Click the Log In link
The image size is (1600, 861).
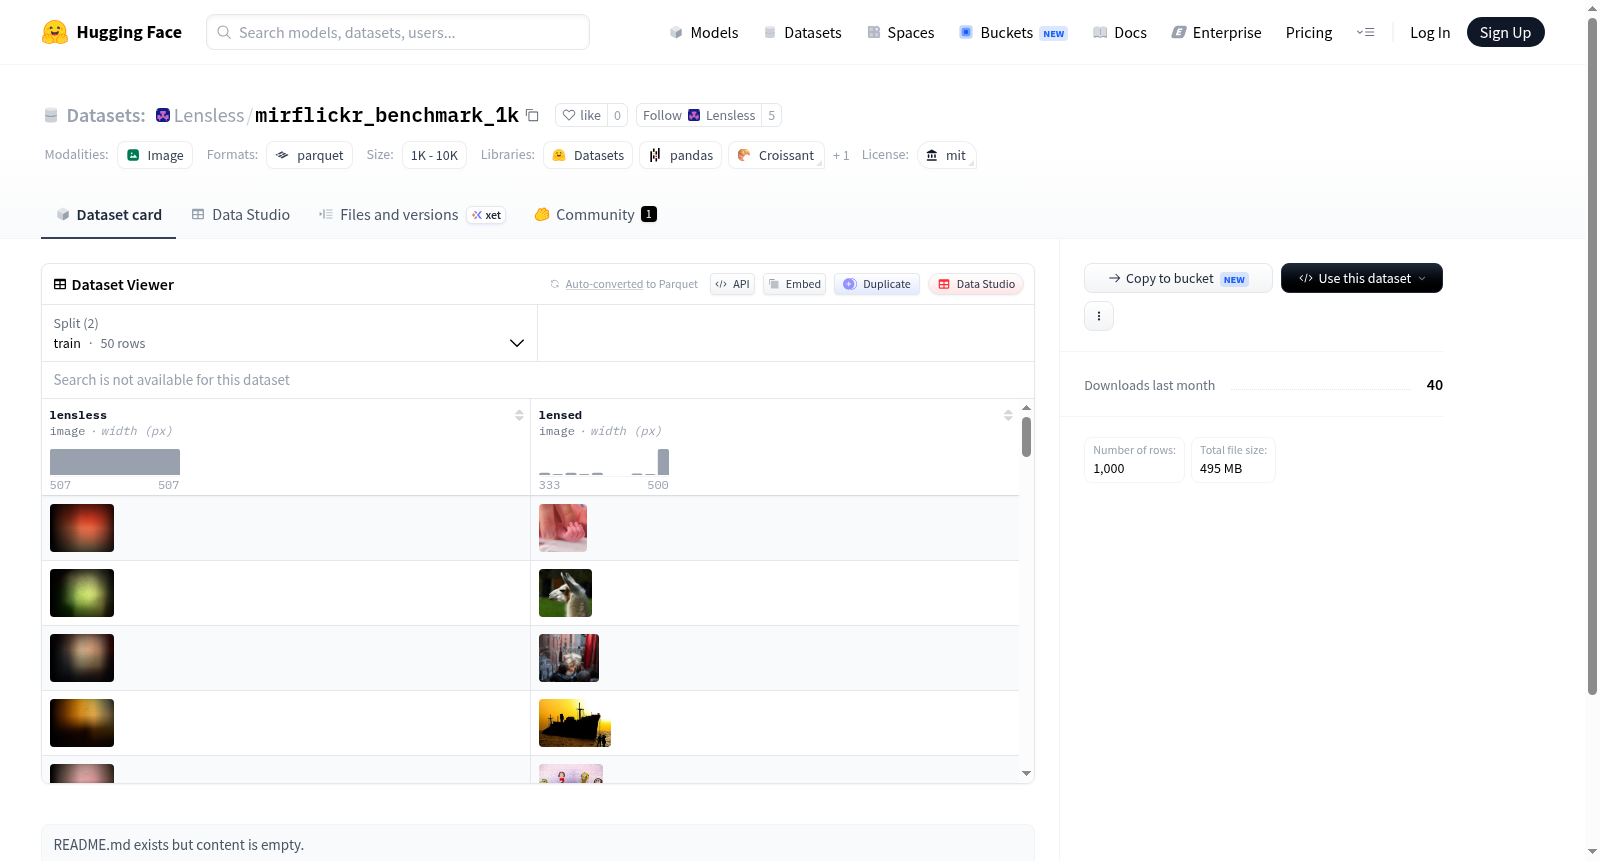click(x=1430, y=32)
